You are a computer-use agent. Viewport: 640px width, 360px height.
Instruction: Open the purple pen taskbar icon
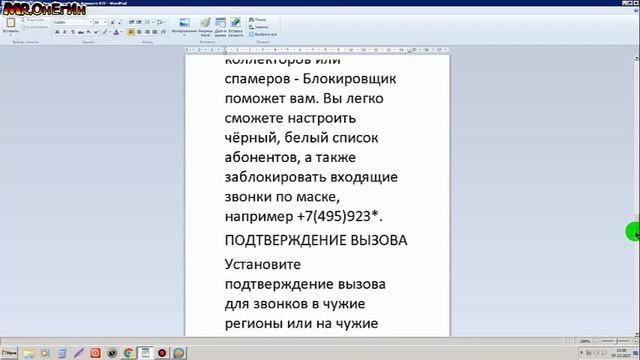(79, 353)
